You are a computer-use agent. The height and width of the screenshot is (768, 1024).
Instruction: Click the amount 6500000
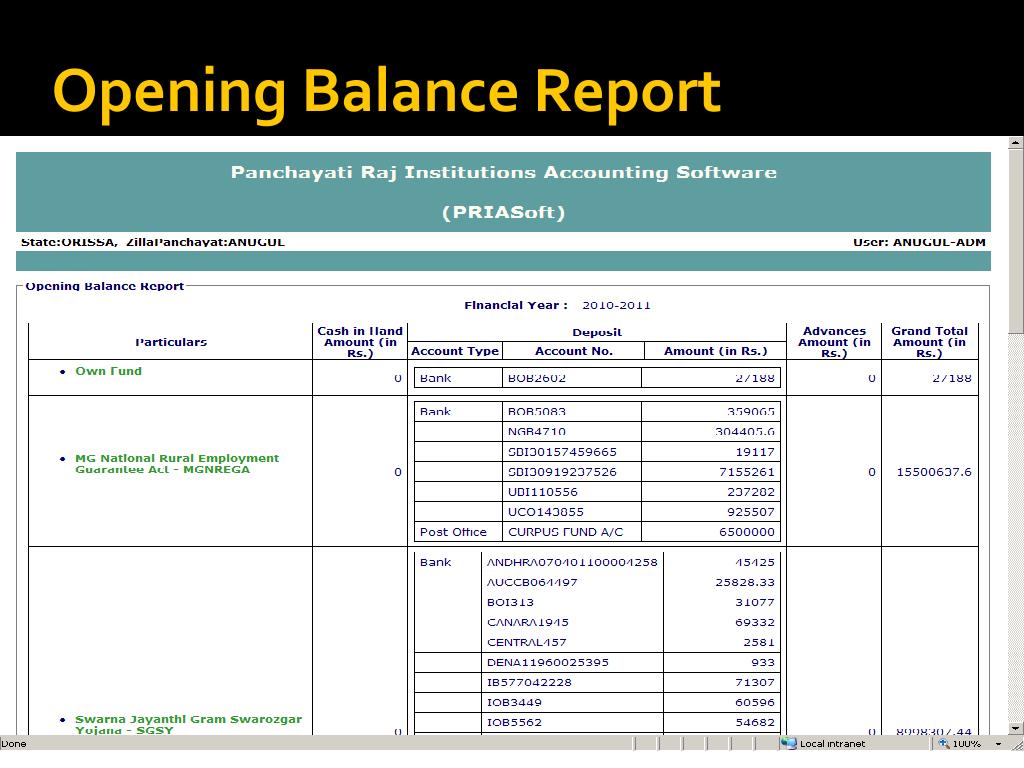pos(747,532)
